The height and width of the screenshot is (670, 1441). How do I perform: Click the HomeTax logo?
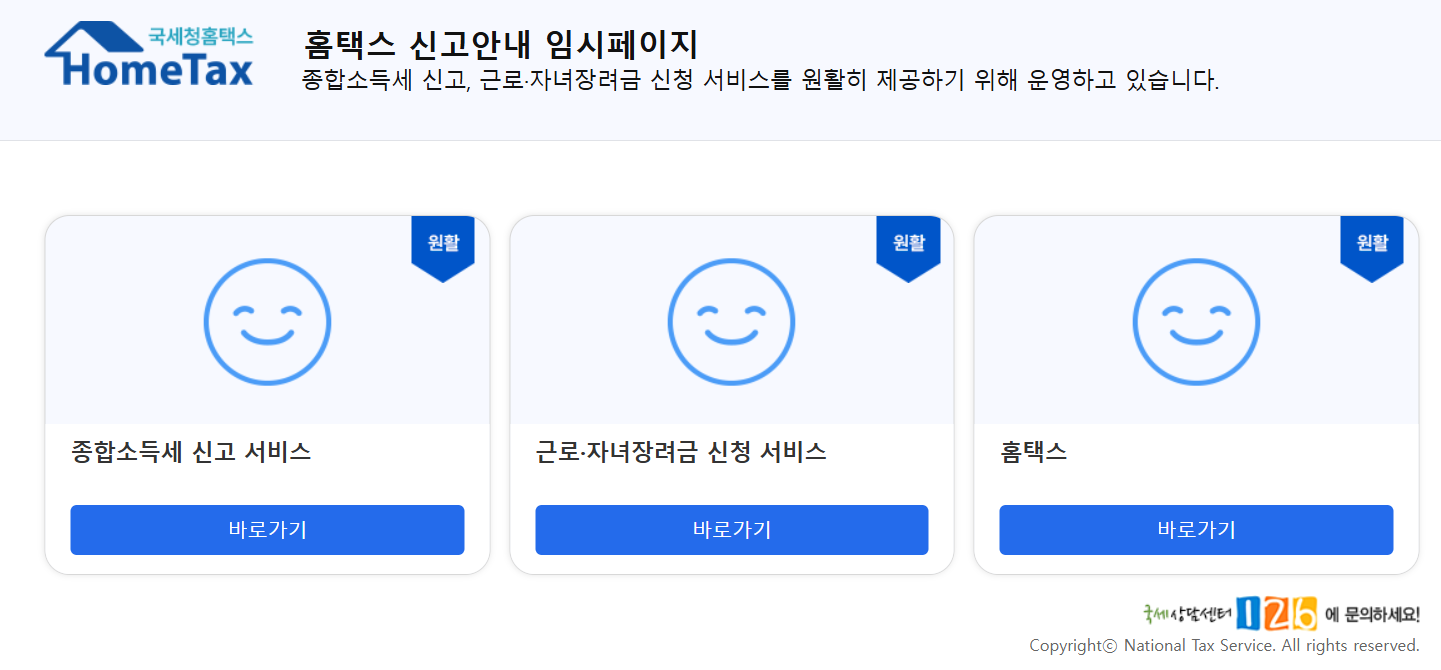pos(149,55)
